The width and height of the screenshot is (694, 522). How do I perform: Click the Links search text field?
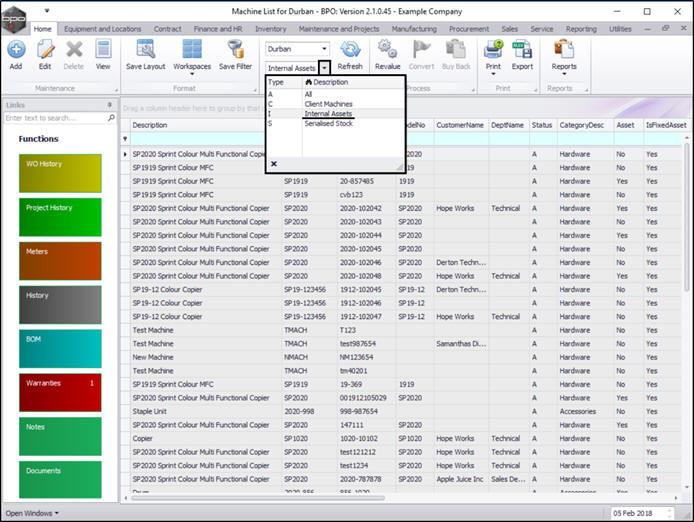[x=55, y=118]
